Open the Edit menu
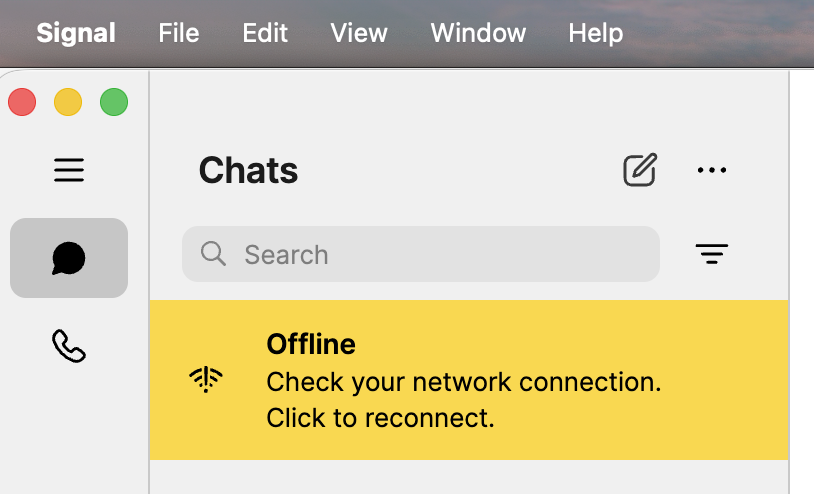814x494 pixels. coord(265,33)
